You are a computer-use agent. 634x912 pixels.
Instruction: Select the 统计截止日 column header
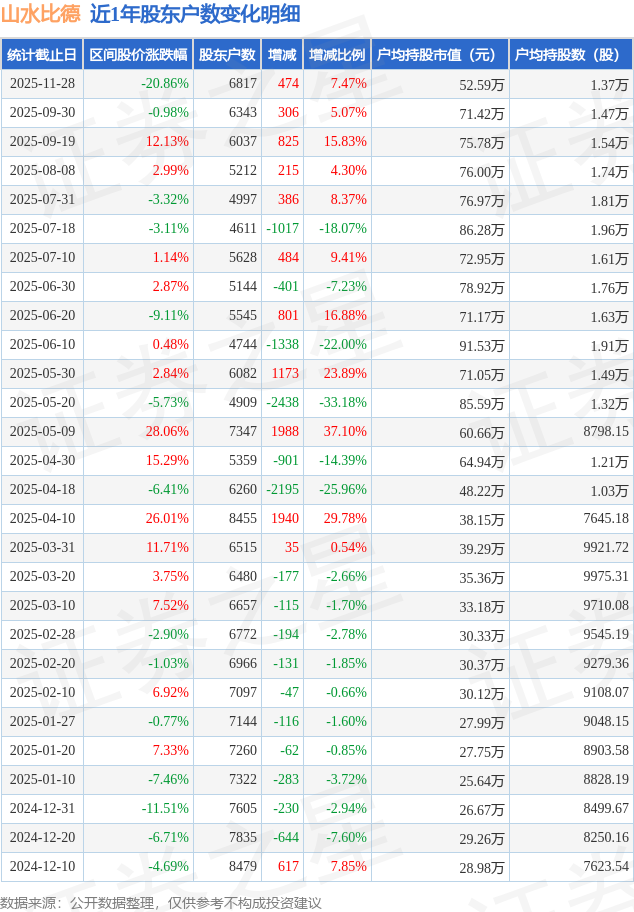click(42, 55)
